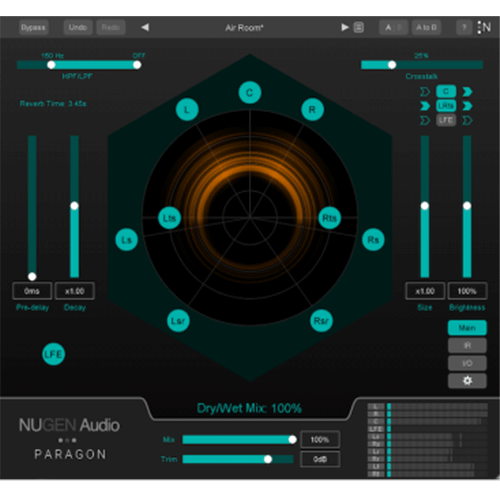500x500 pixels.
Task: Click the Dry/Wet Mix 100% label
Action: (x=249, y=408)
